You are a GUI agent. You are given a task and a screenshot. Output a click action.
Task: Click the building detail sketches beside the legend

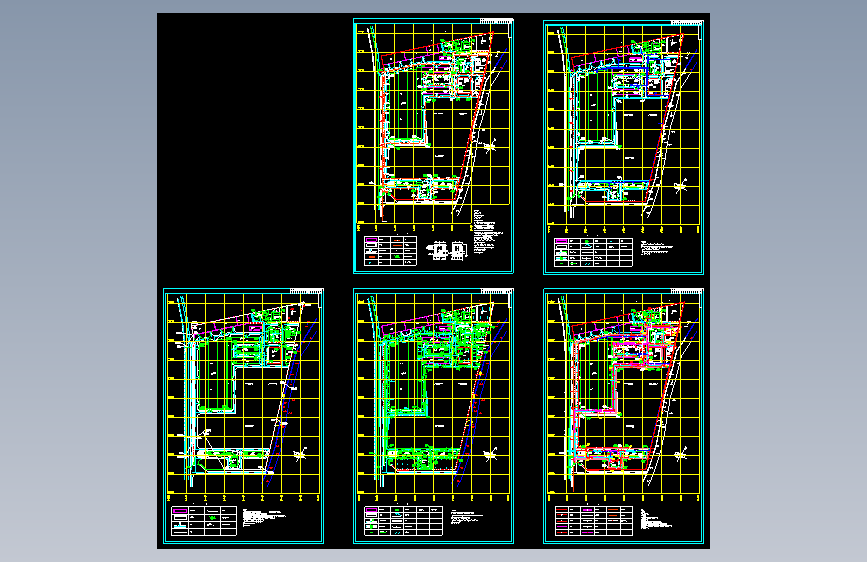click(447, 251)
